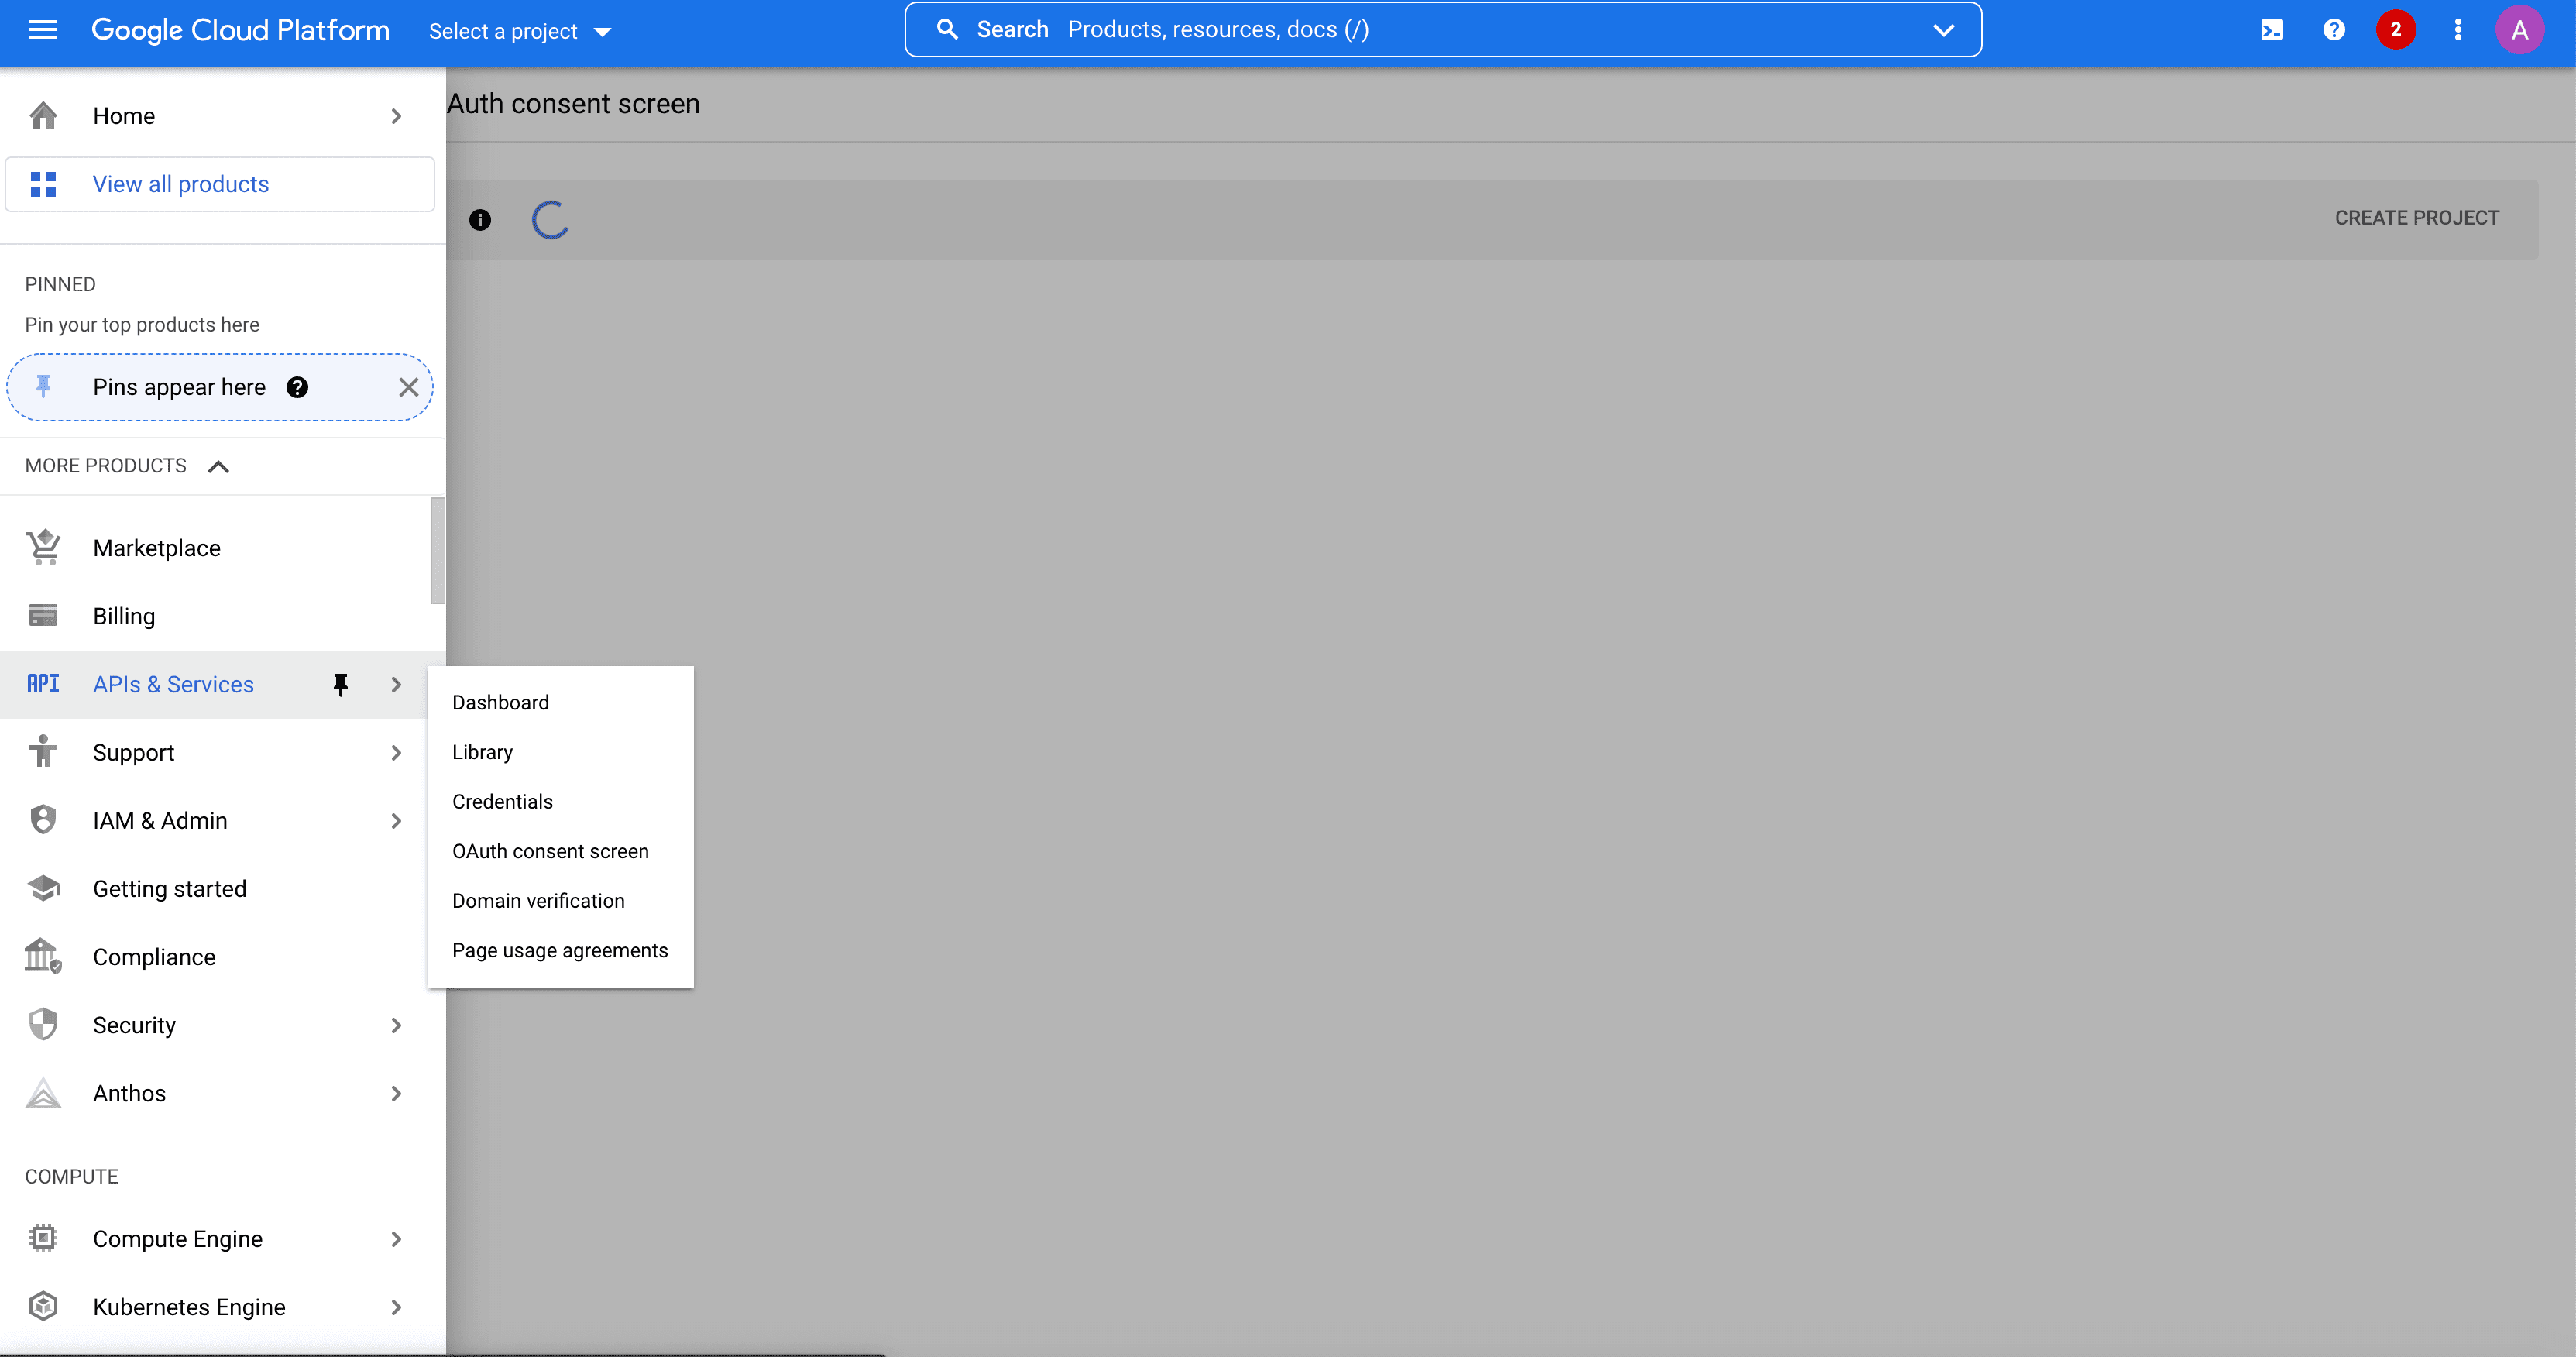This screenshot has height=1357, width=2576.
Task: Click the IAM & Admin icon
Action: click(x=44, y=820)
